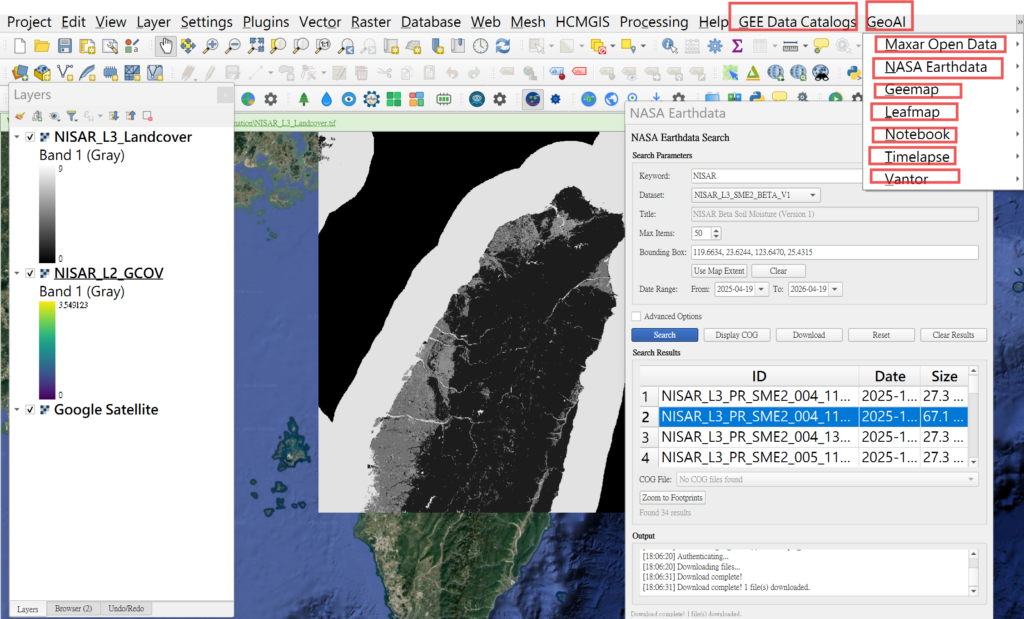
Task: Click the blue Search button
Action: pos(664,335)
